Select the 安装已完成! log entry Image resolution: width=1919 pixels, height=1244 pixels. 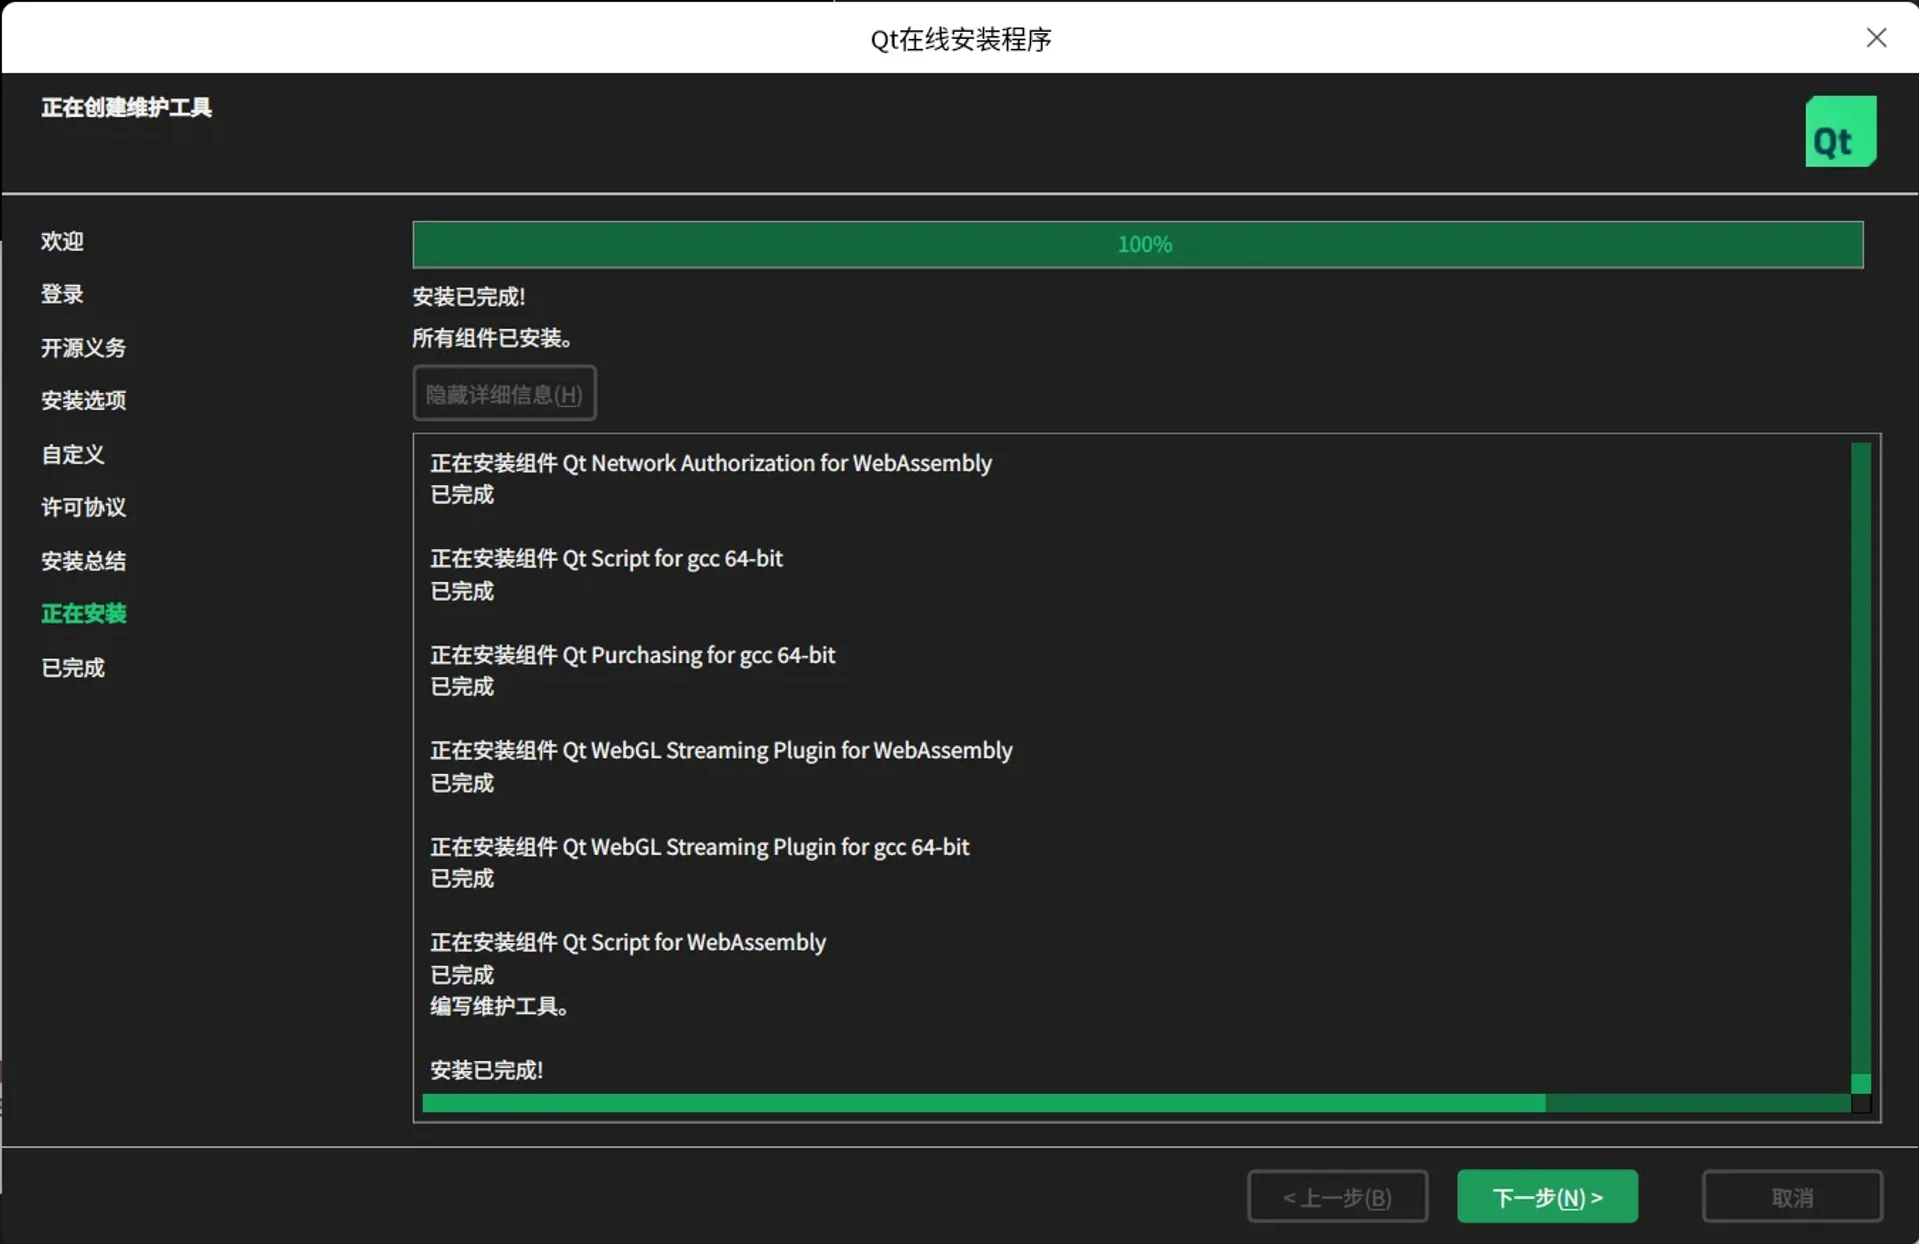[486, 1069]
